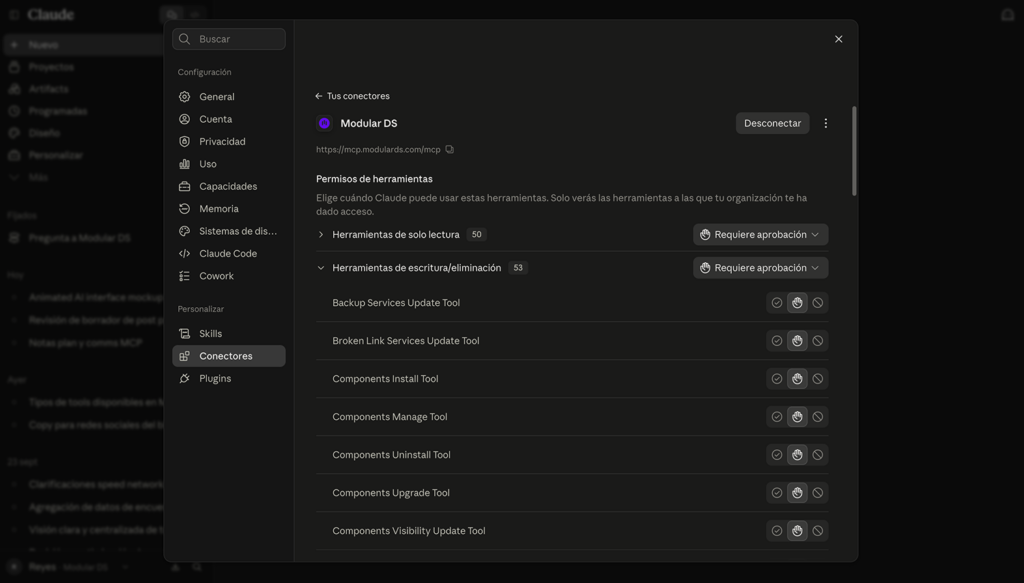Click the Buscar search field
1024x583 pixels.
[229, 39]
